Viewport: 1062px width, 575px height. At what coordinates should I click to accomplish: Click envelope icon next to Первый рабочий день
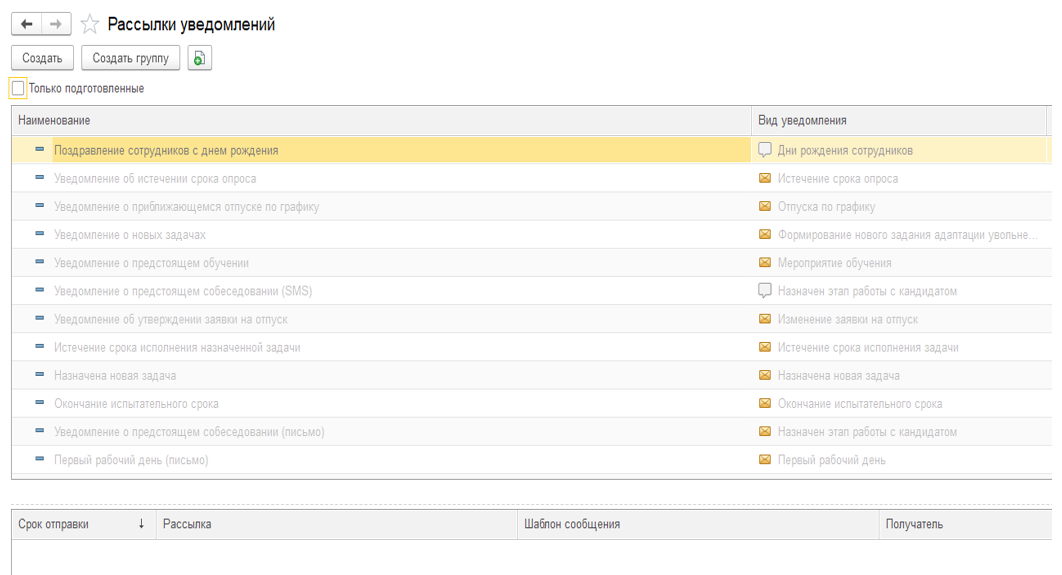[x=765, y=460]
